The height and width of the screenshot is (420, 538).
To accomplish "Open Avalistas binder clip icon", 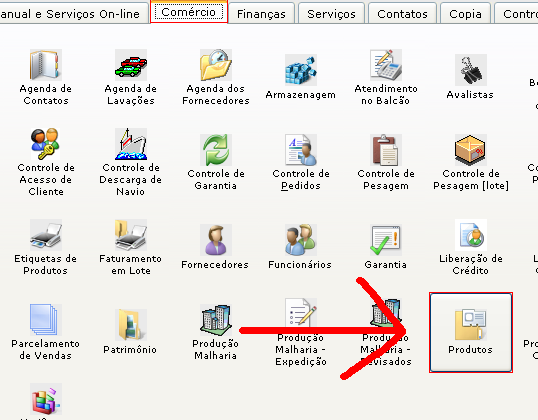I will (471, 70).
